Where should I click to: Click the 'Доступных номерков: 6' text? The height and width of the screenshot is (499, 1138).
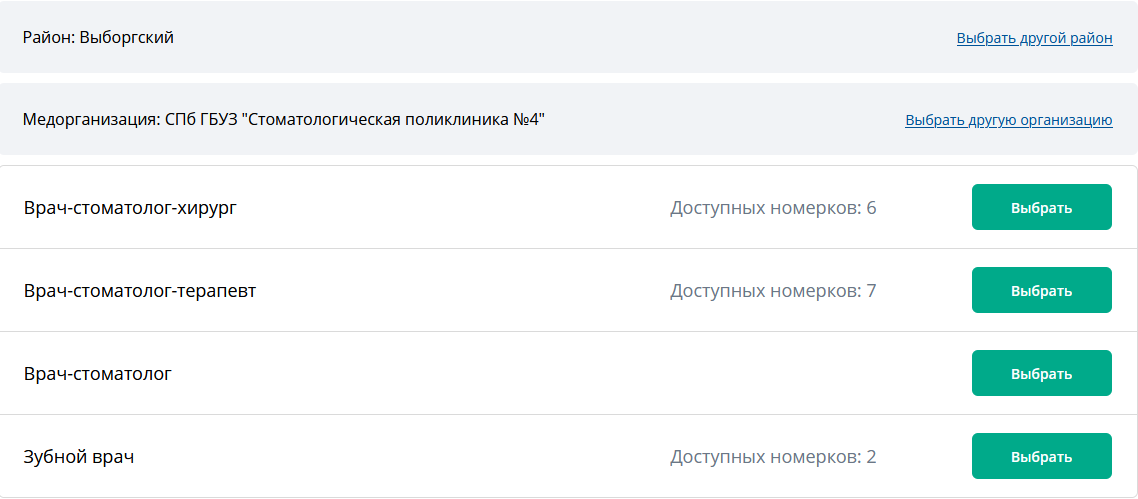click(772, 208)
